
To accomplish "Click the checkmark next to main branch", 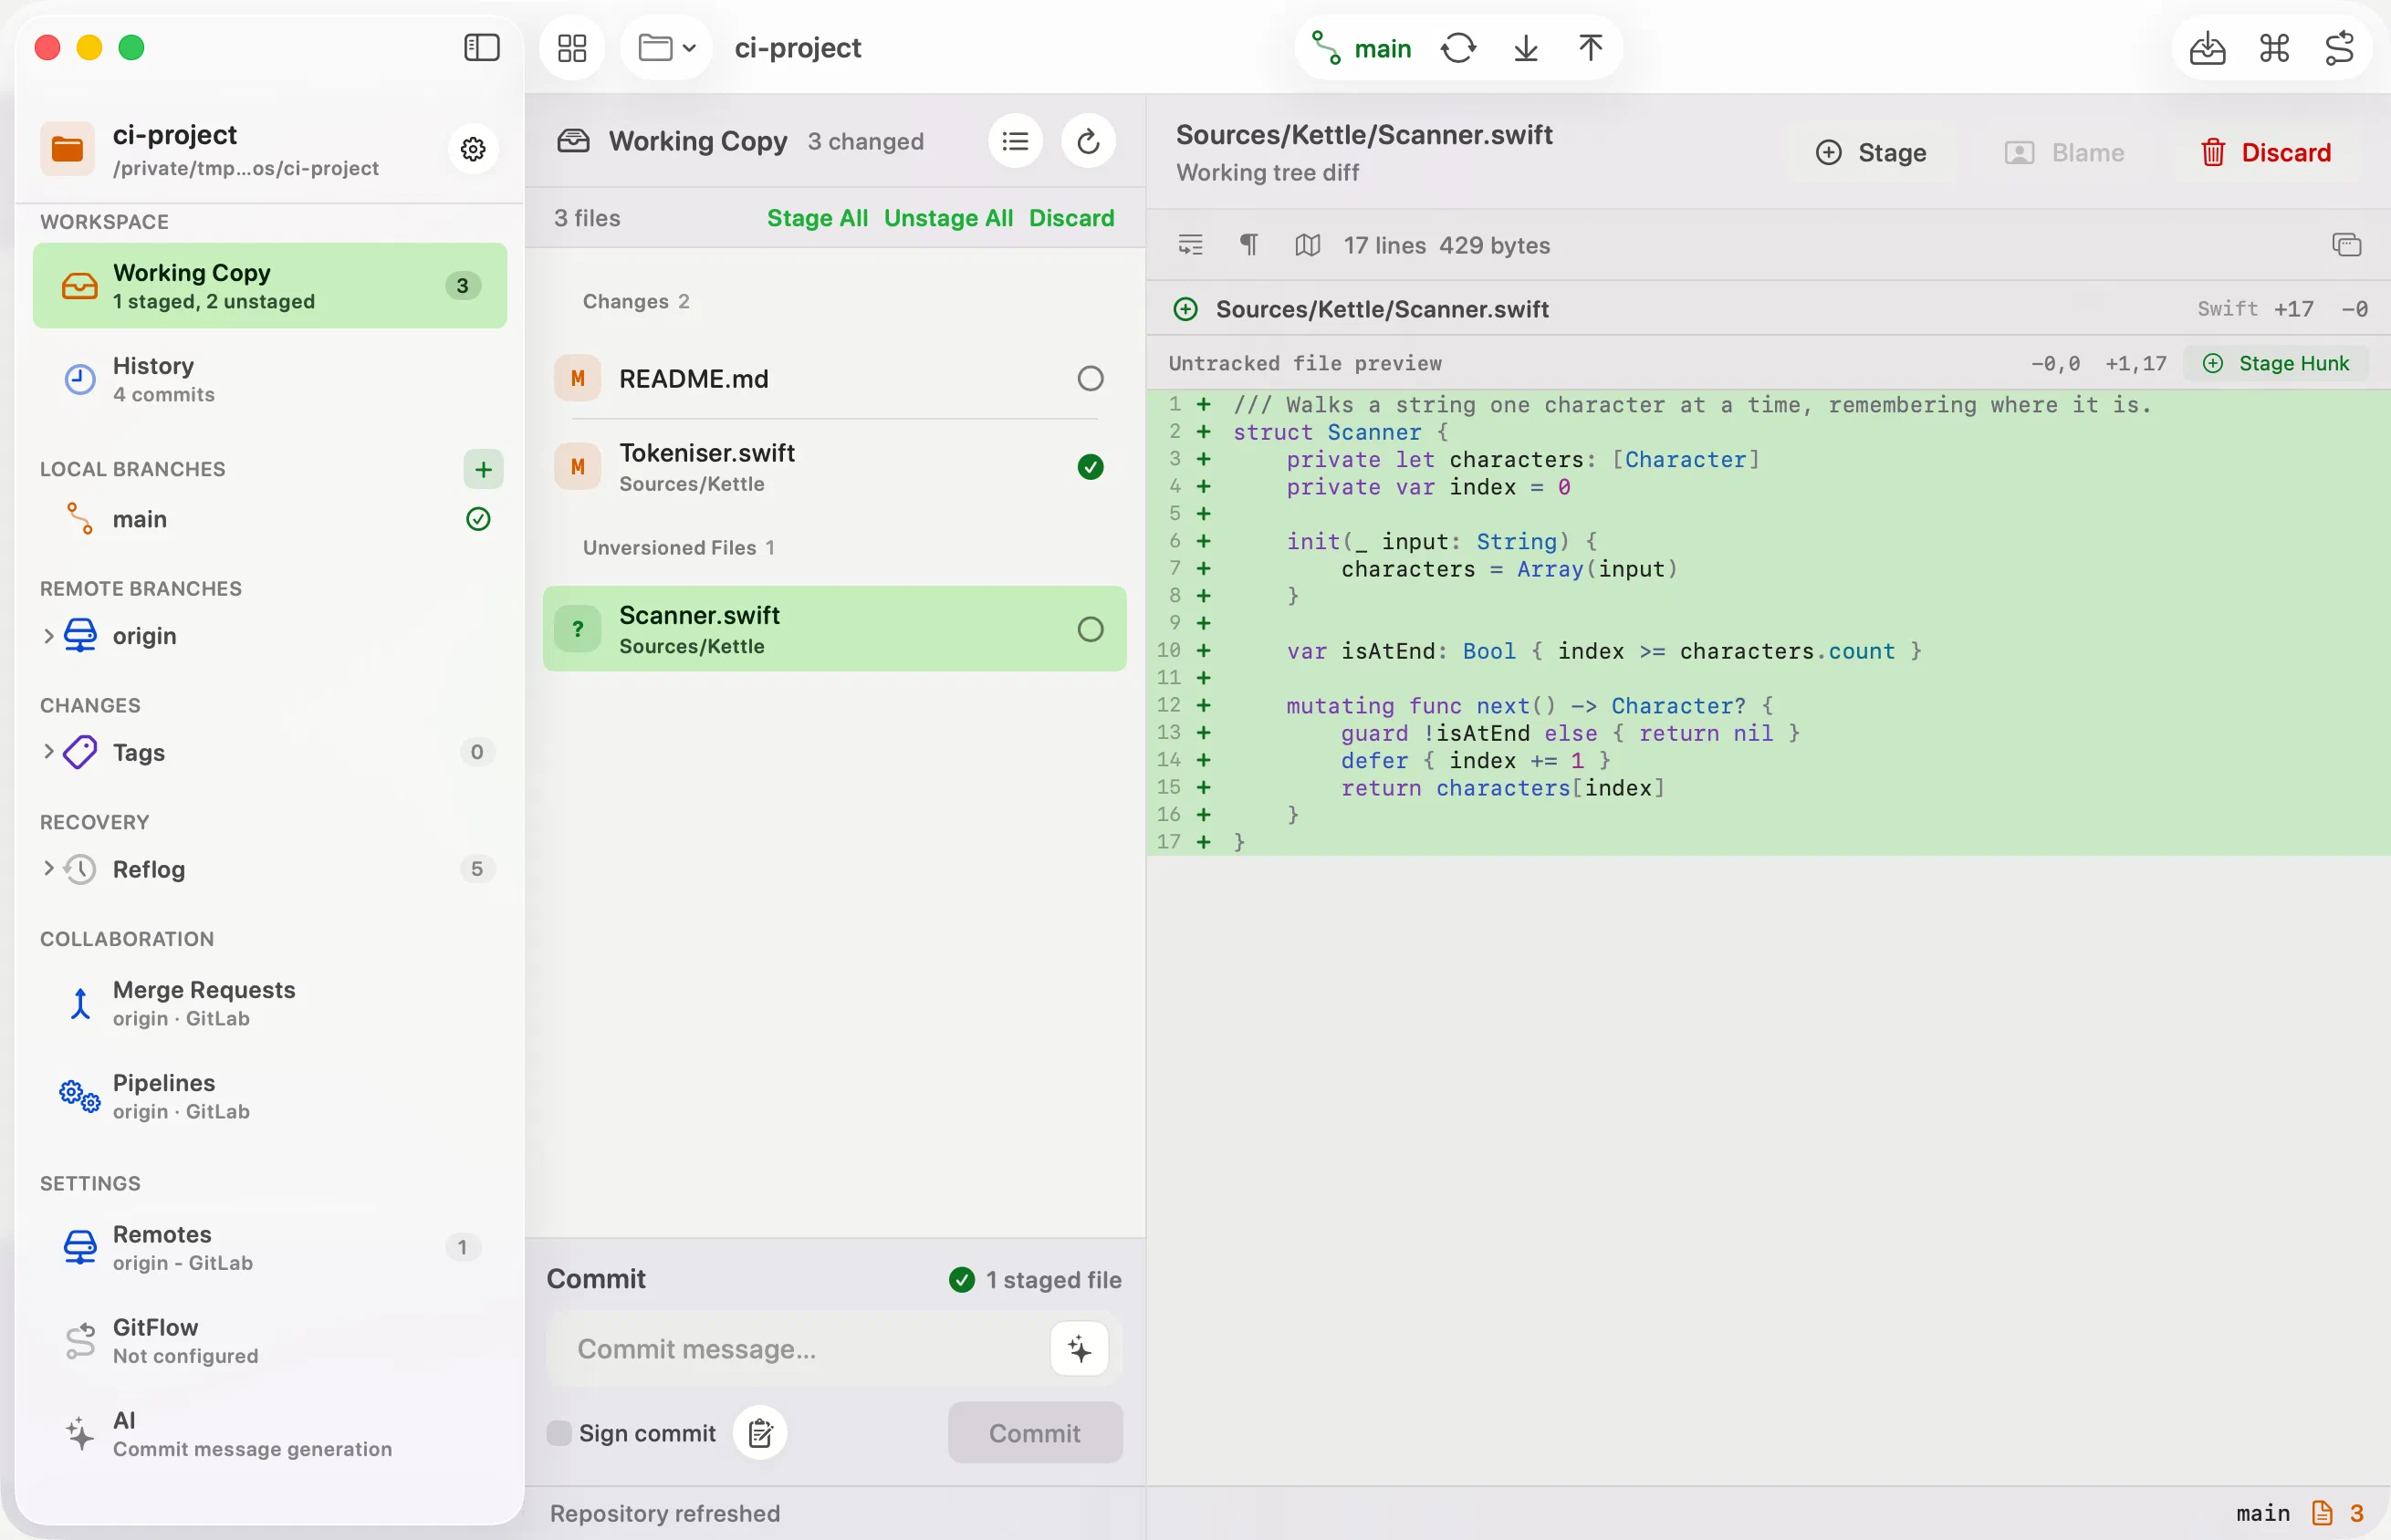I will pos(478,519).
